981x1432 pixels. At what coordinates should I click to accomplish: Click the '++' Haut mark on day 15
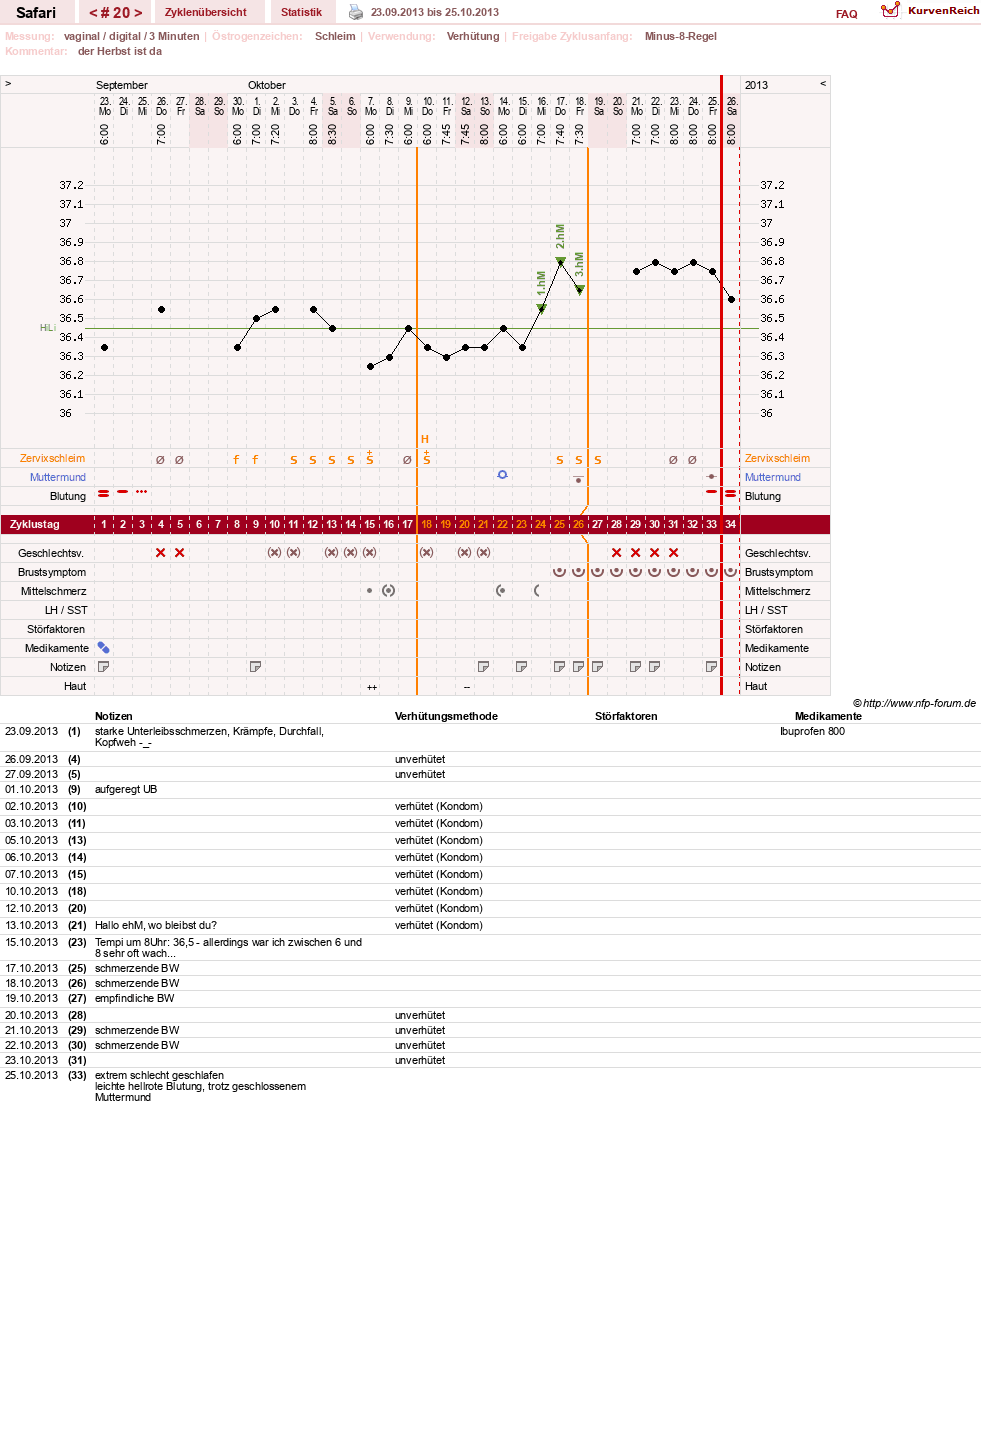(372, 687)
